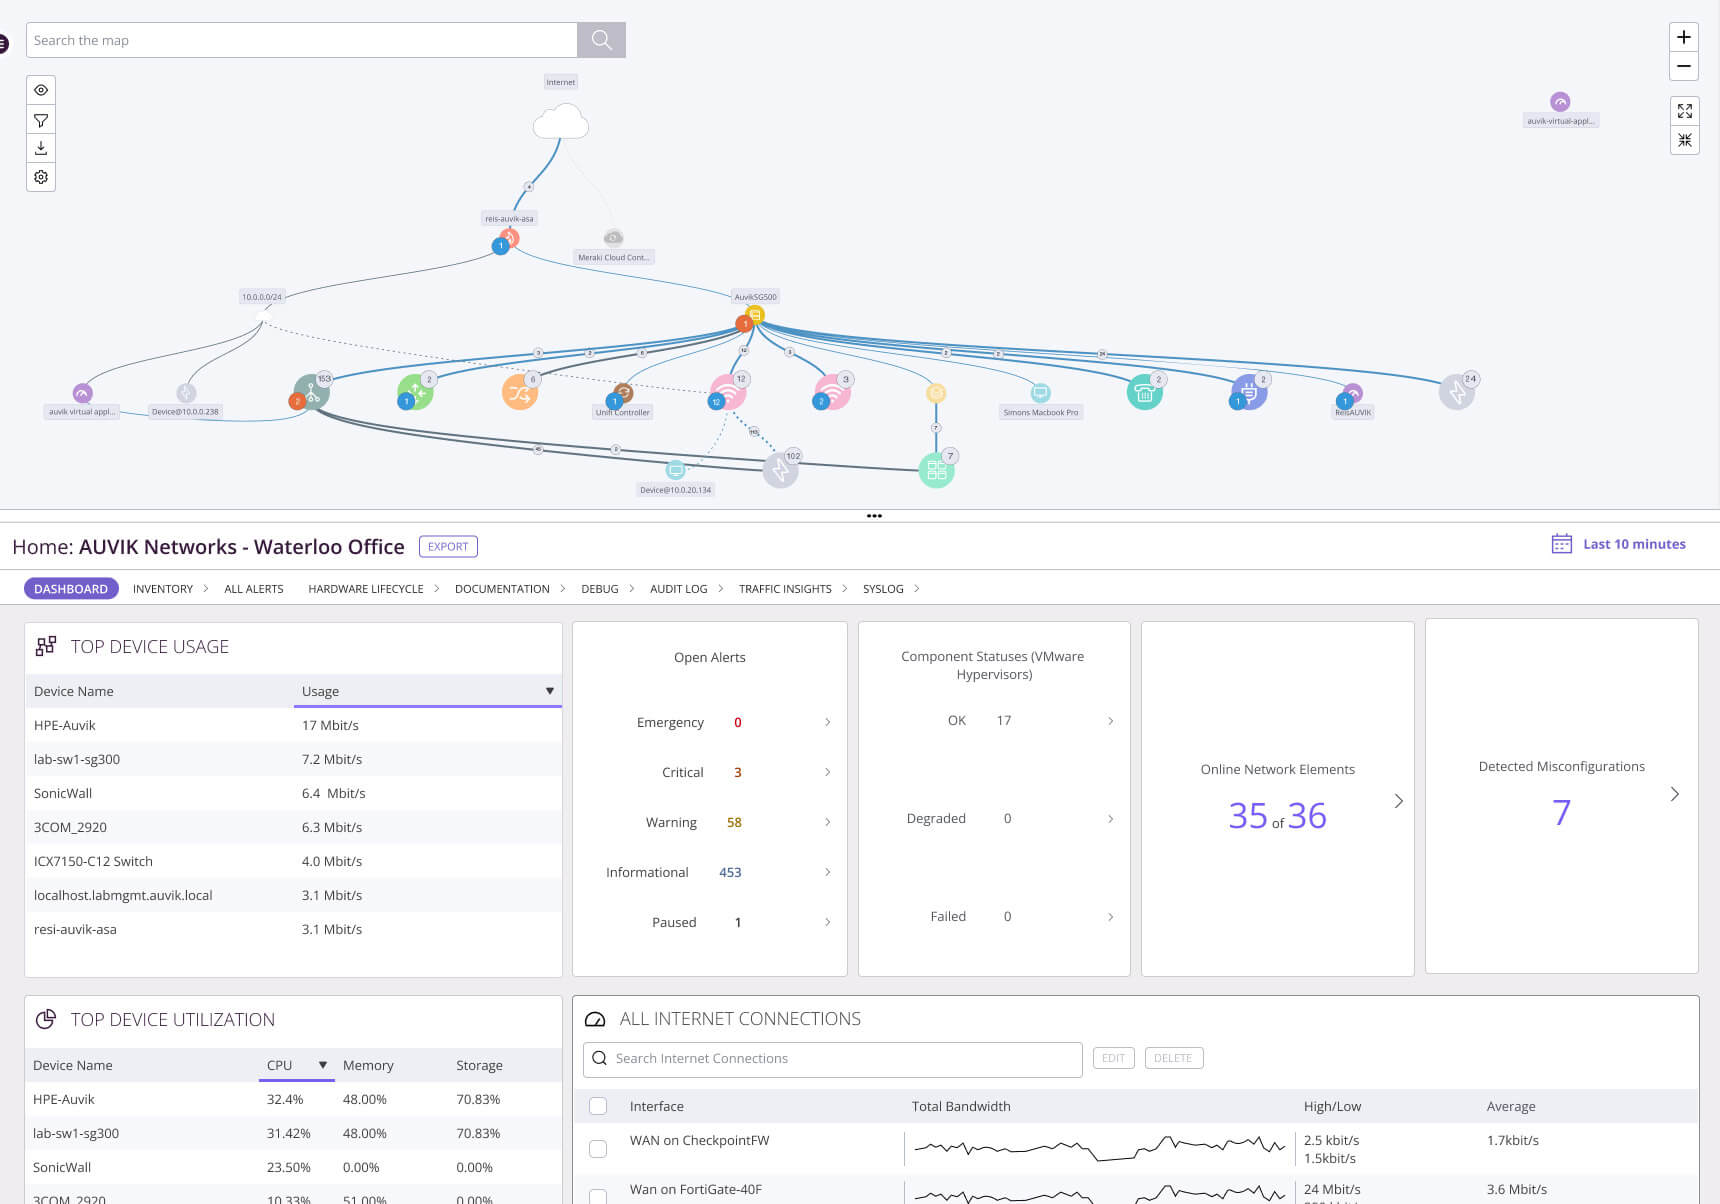Expand the Critical alerts chevron
Viewport: 1720px width, 1204px height.
coord(827,772)
